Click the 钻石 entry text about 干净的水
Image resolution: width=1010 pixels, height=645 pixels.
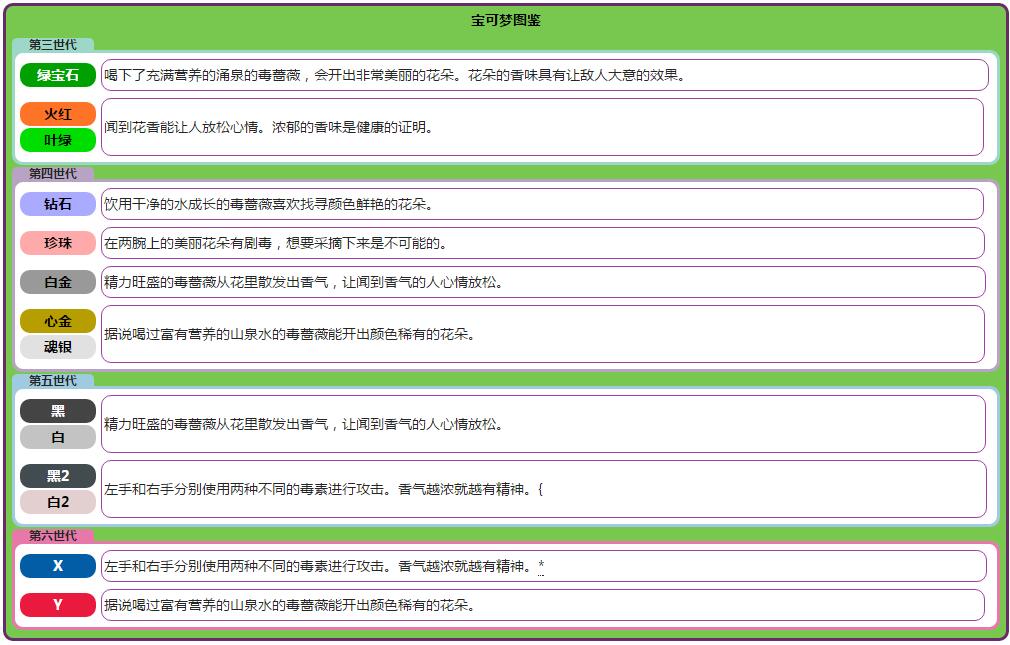click(x=268, y=204)
